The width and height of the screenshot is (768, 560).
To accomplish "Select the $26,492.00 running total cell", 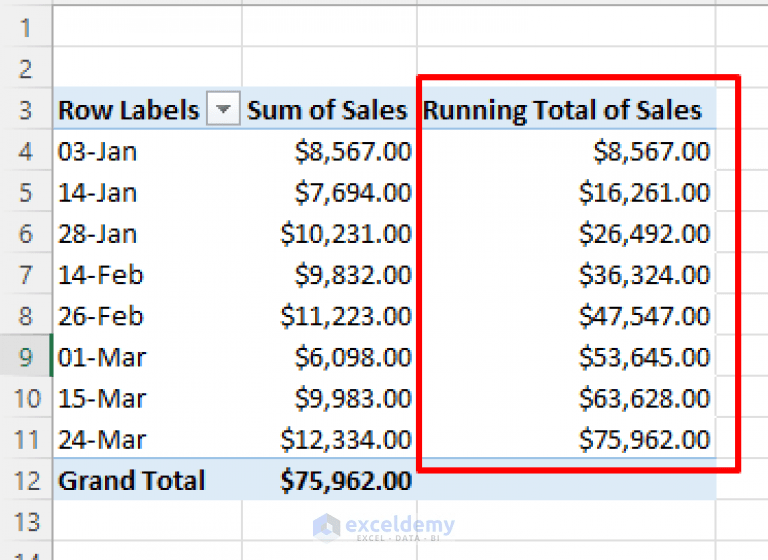I will (x=566, y=233).
